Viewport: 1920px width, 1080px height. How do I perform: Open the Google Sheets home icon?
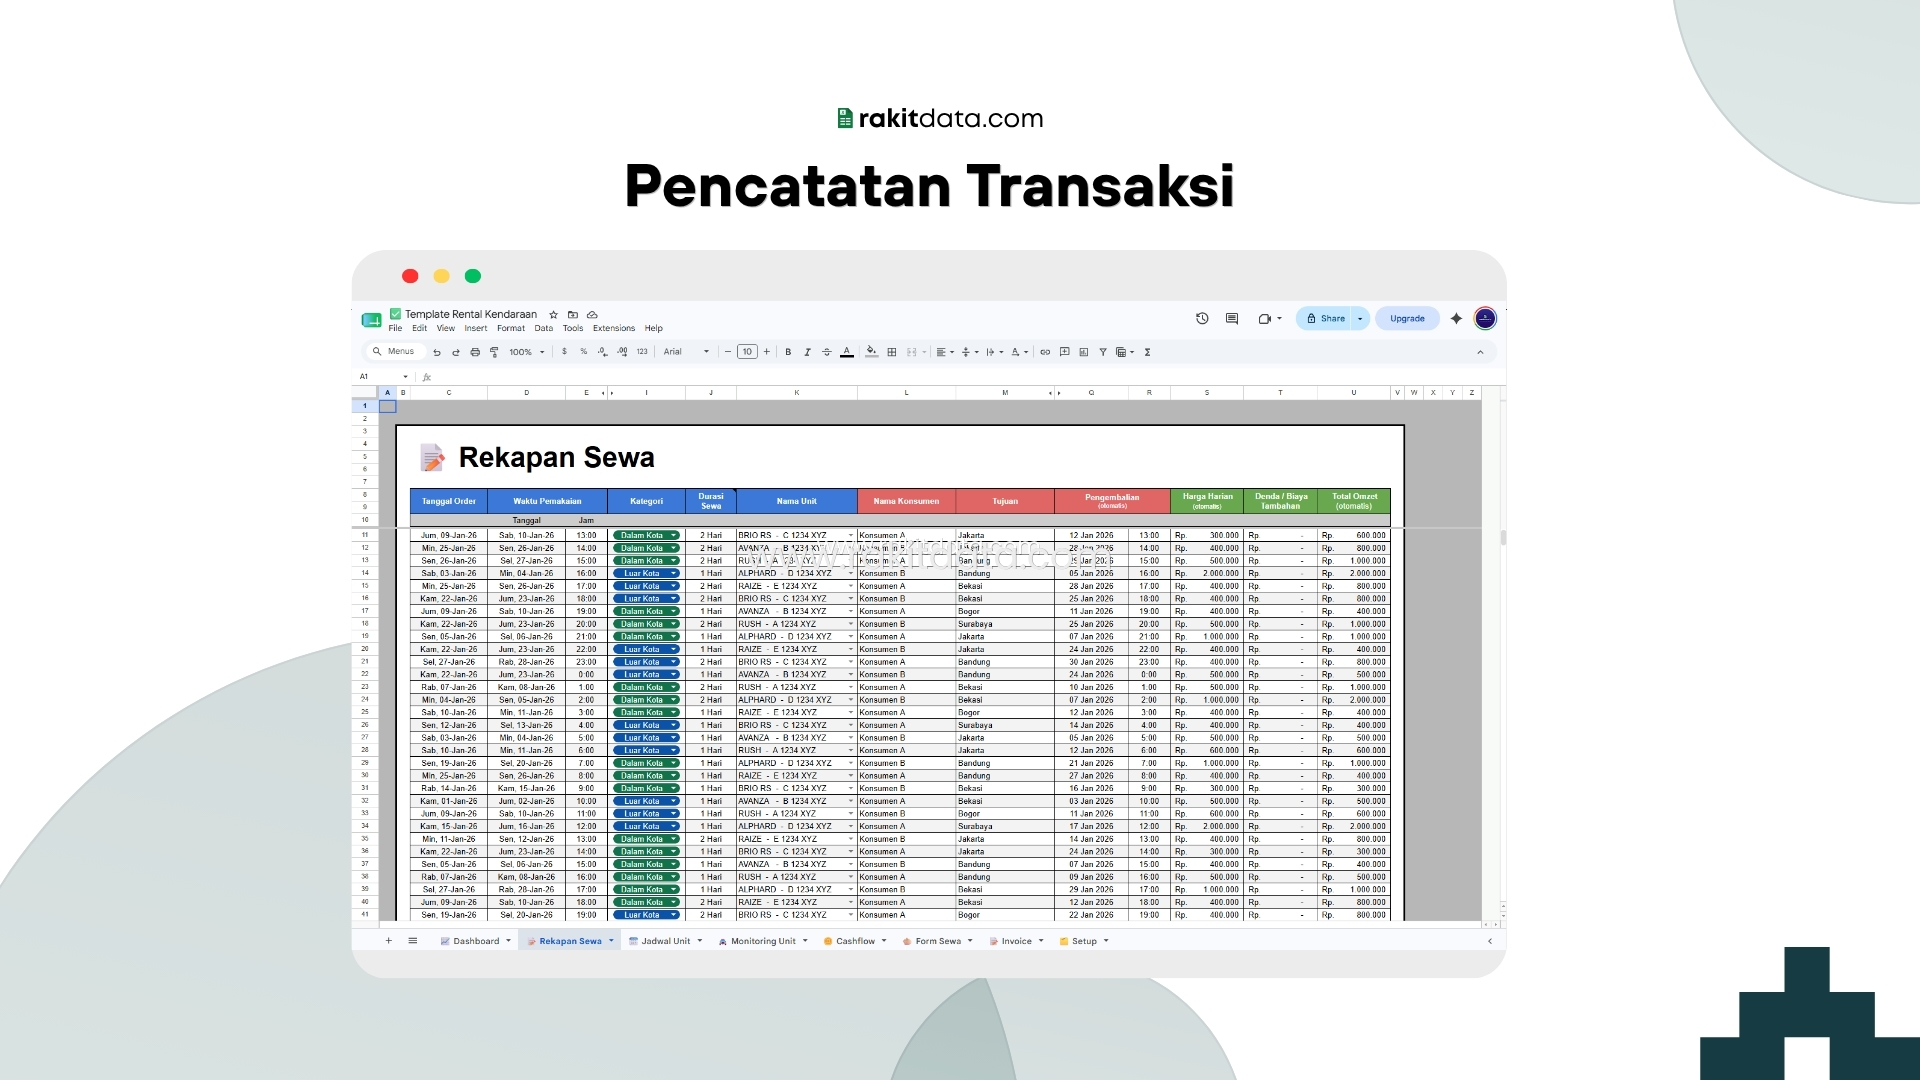pyautogui.click(x=371, y=320)
